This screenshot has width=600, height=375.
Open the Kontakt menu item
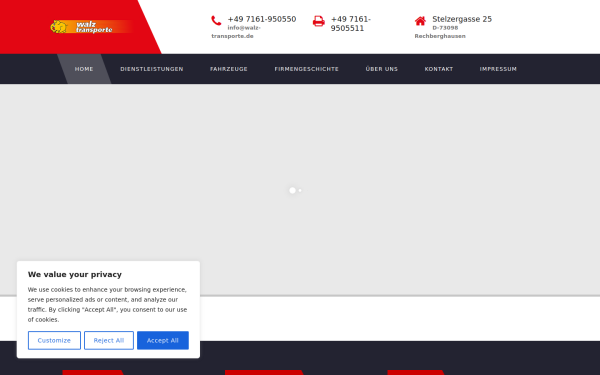tap(439, 69)
